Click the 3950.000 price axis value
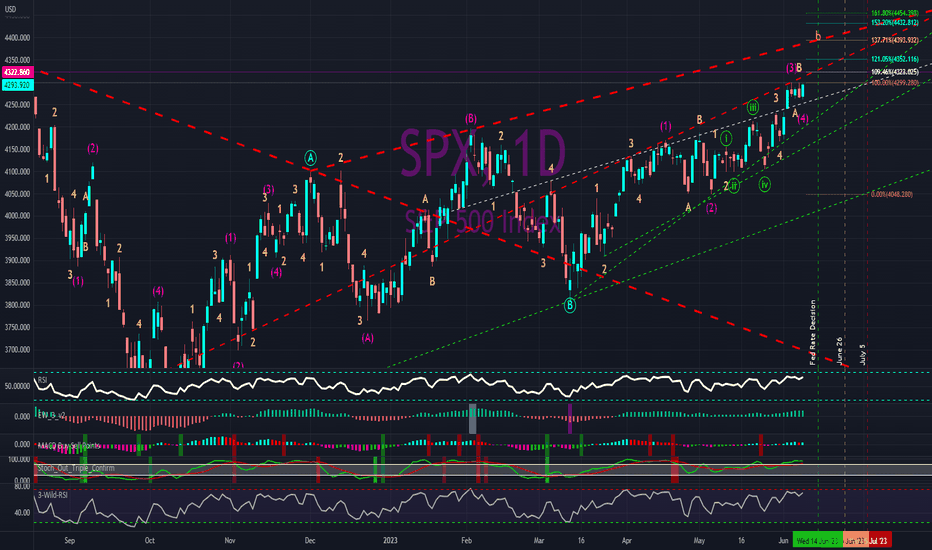The width and height of the screenshot is (932, 550). tap(17, 238)
